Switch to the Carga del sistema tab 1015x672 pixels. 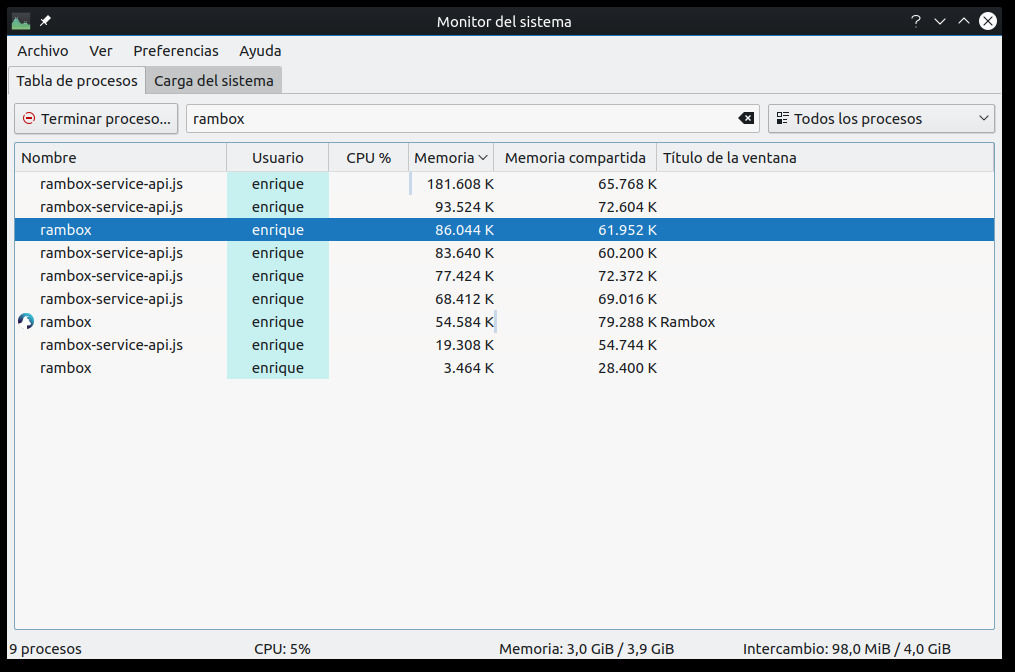pos(214,81)
